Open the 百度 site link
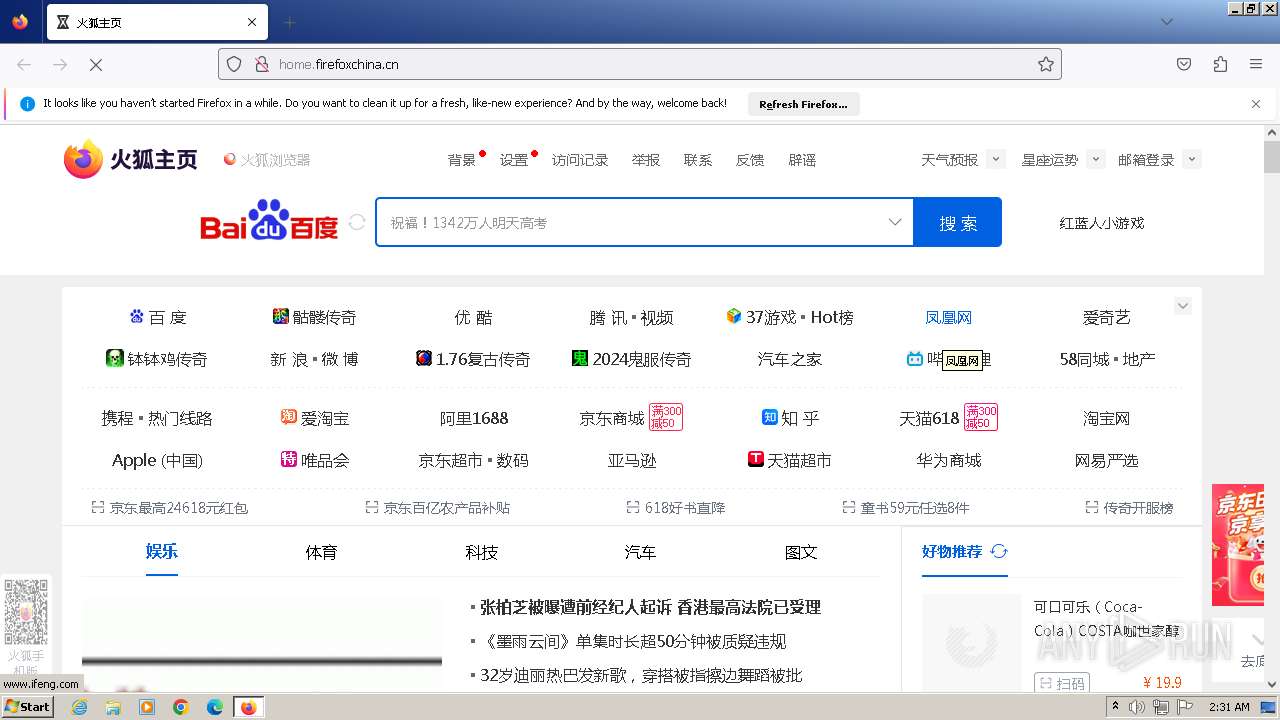 [158, 317]
